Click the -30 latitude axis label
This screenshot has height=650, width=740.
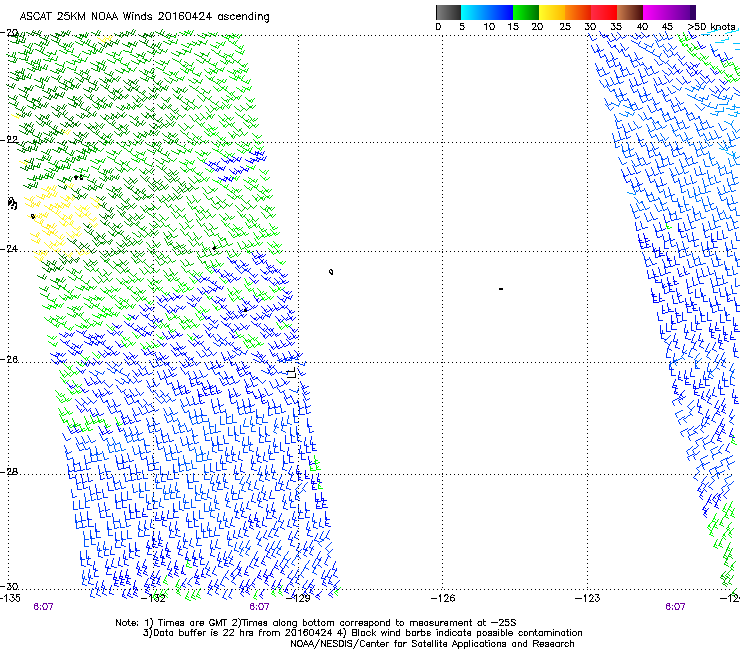[x=9, y=587]
